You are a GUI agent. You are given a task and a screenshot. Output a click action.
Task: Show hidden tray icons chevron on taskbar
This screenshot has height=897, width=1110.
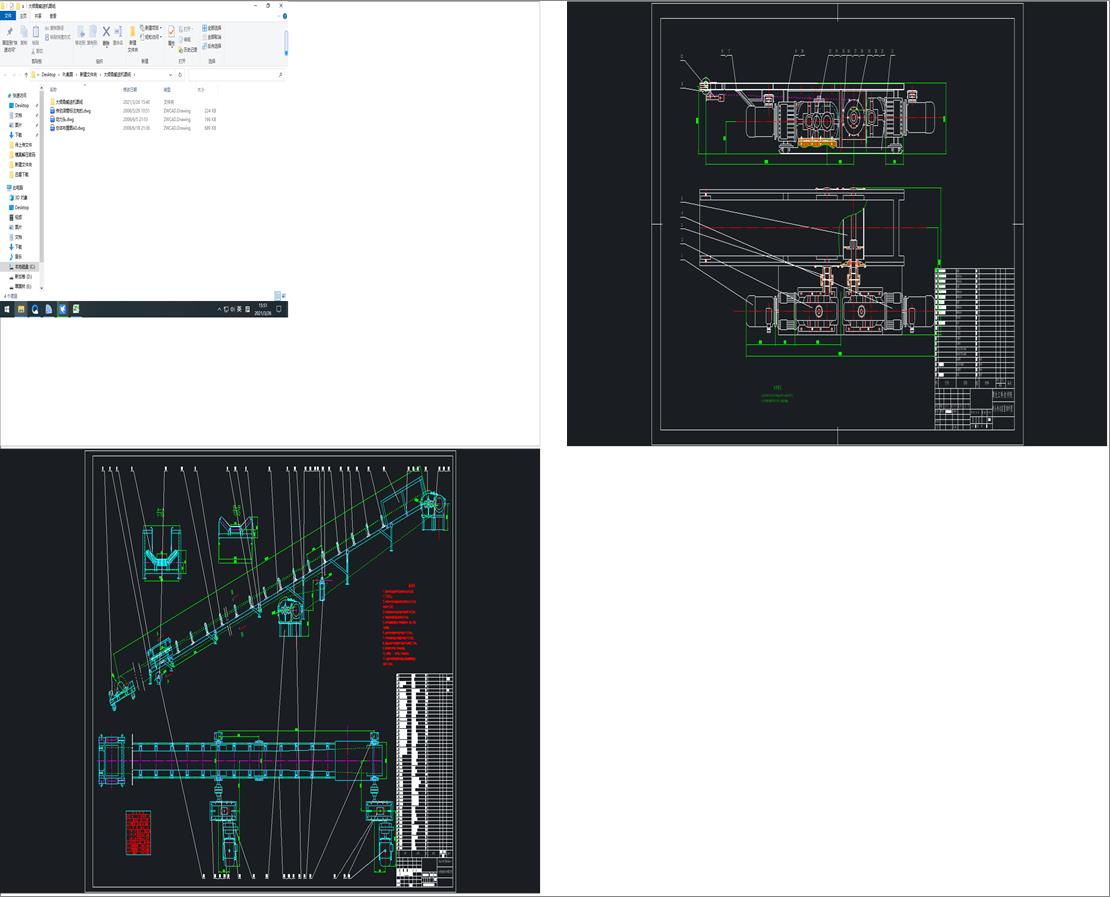(x=219, y=309)
